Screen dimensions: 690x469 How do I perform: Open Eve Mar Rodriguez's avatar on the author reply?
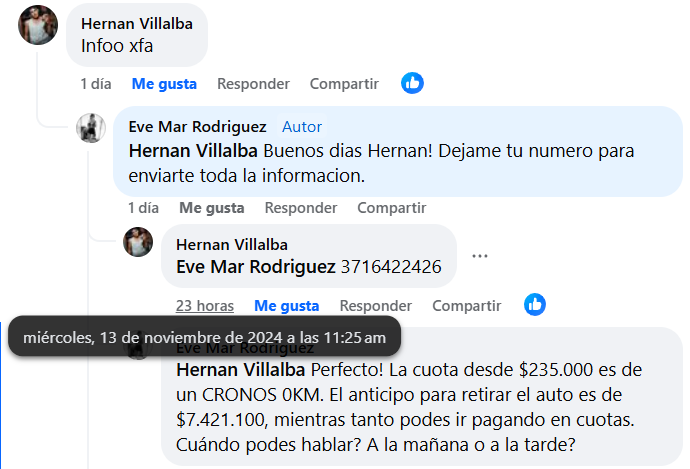(x=91, y=128)
